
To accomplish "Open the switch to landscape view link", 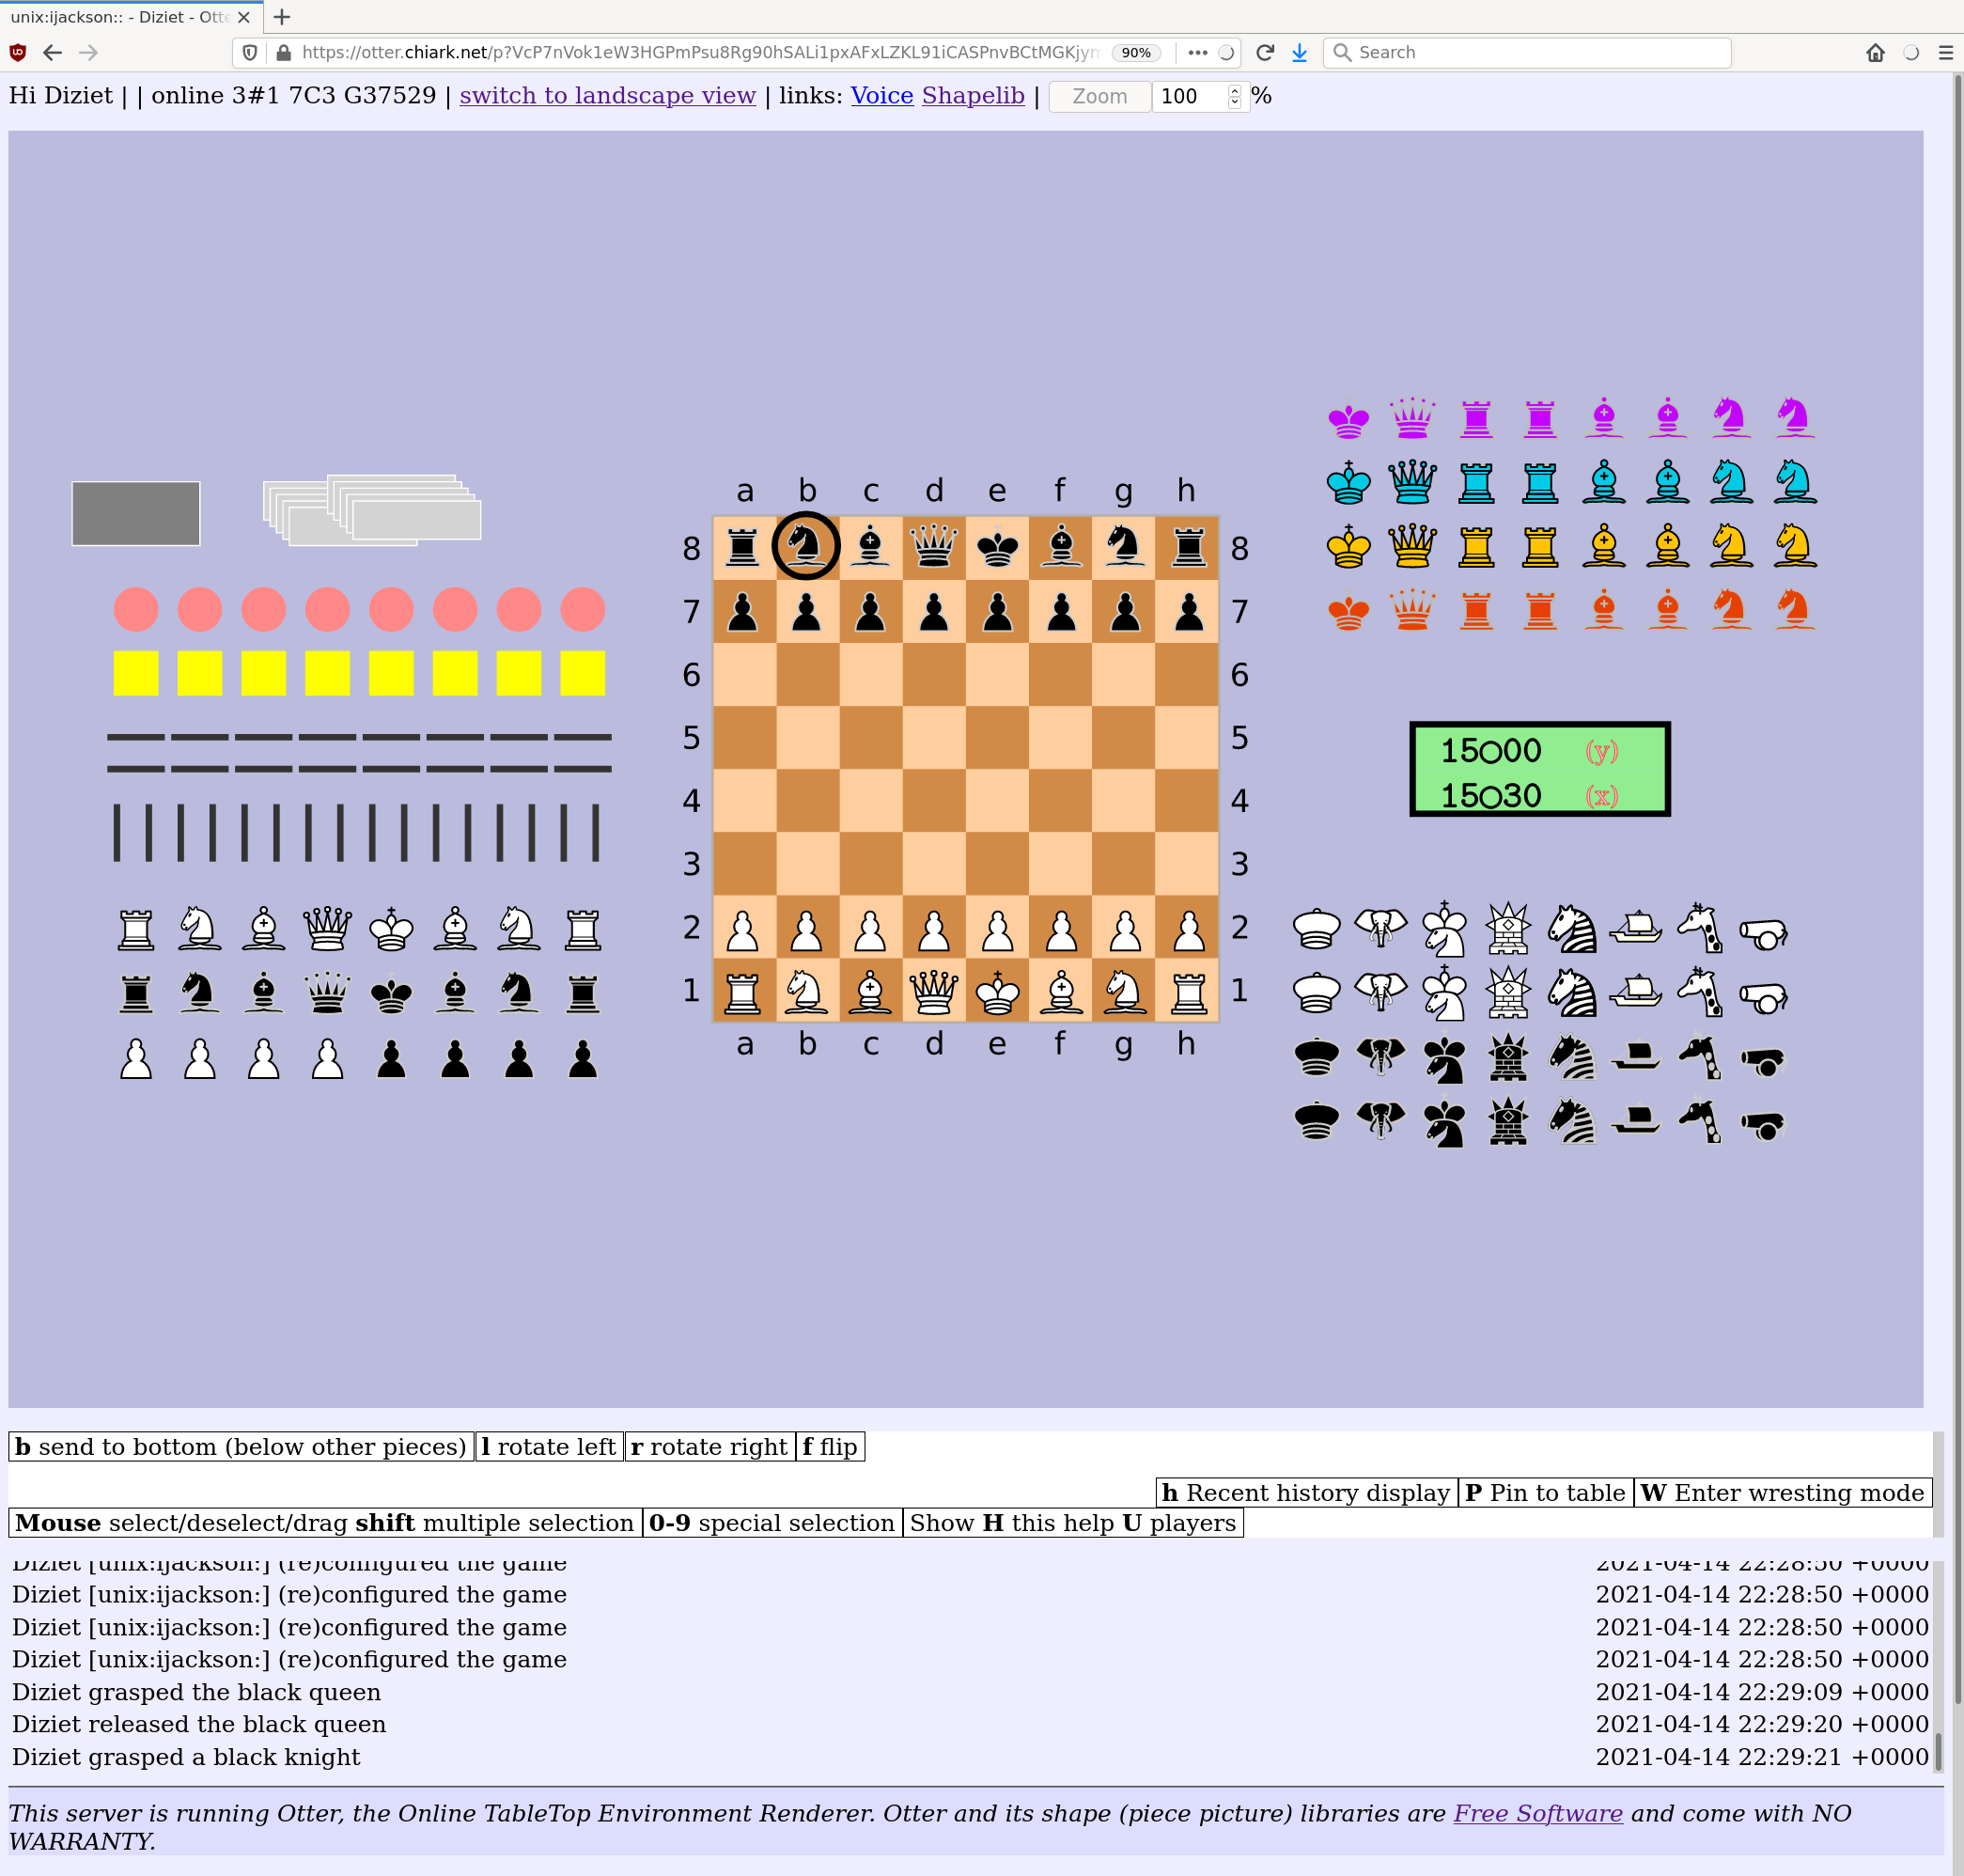I will pos(607,96).
